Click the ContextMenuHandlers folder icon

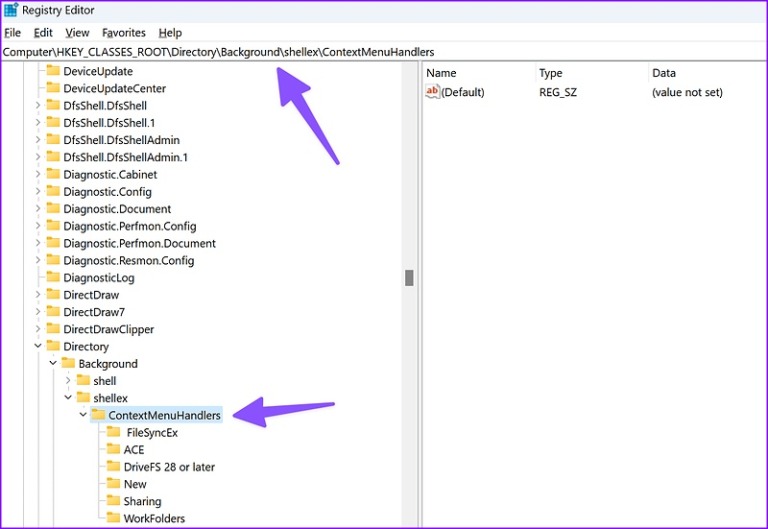click(98, 414)
